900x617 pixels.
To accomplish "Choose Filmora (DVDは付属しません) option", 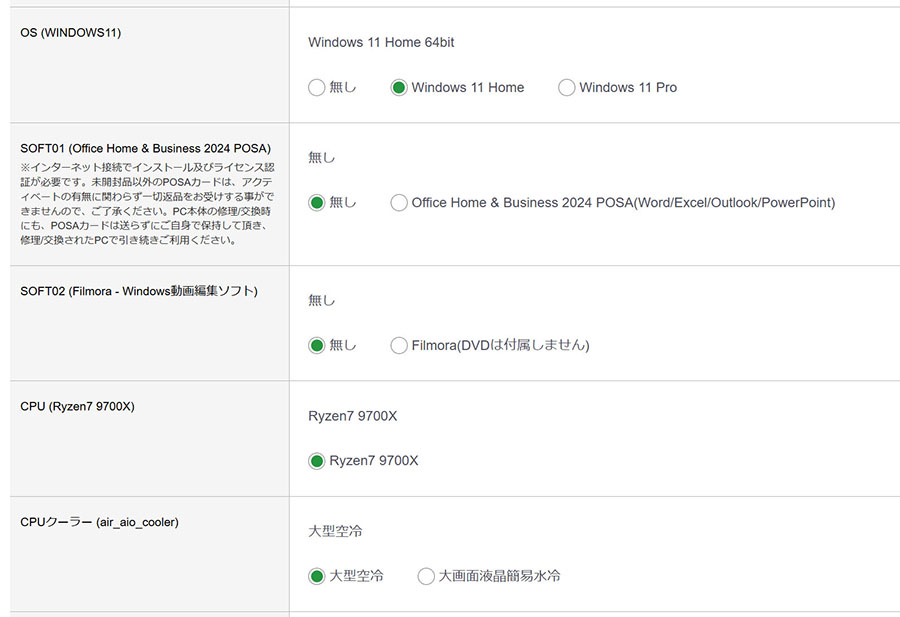I will tap(399, 346).
